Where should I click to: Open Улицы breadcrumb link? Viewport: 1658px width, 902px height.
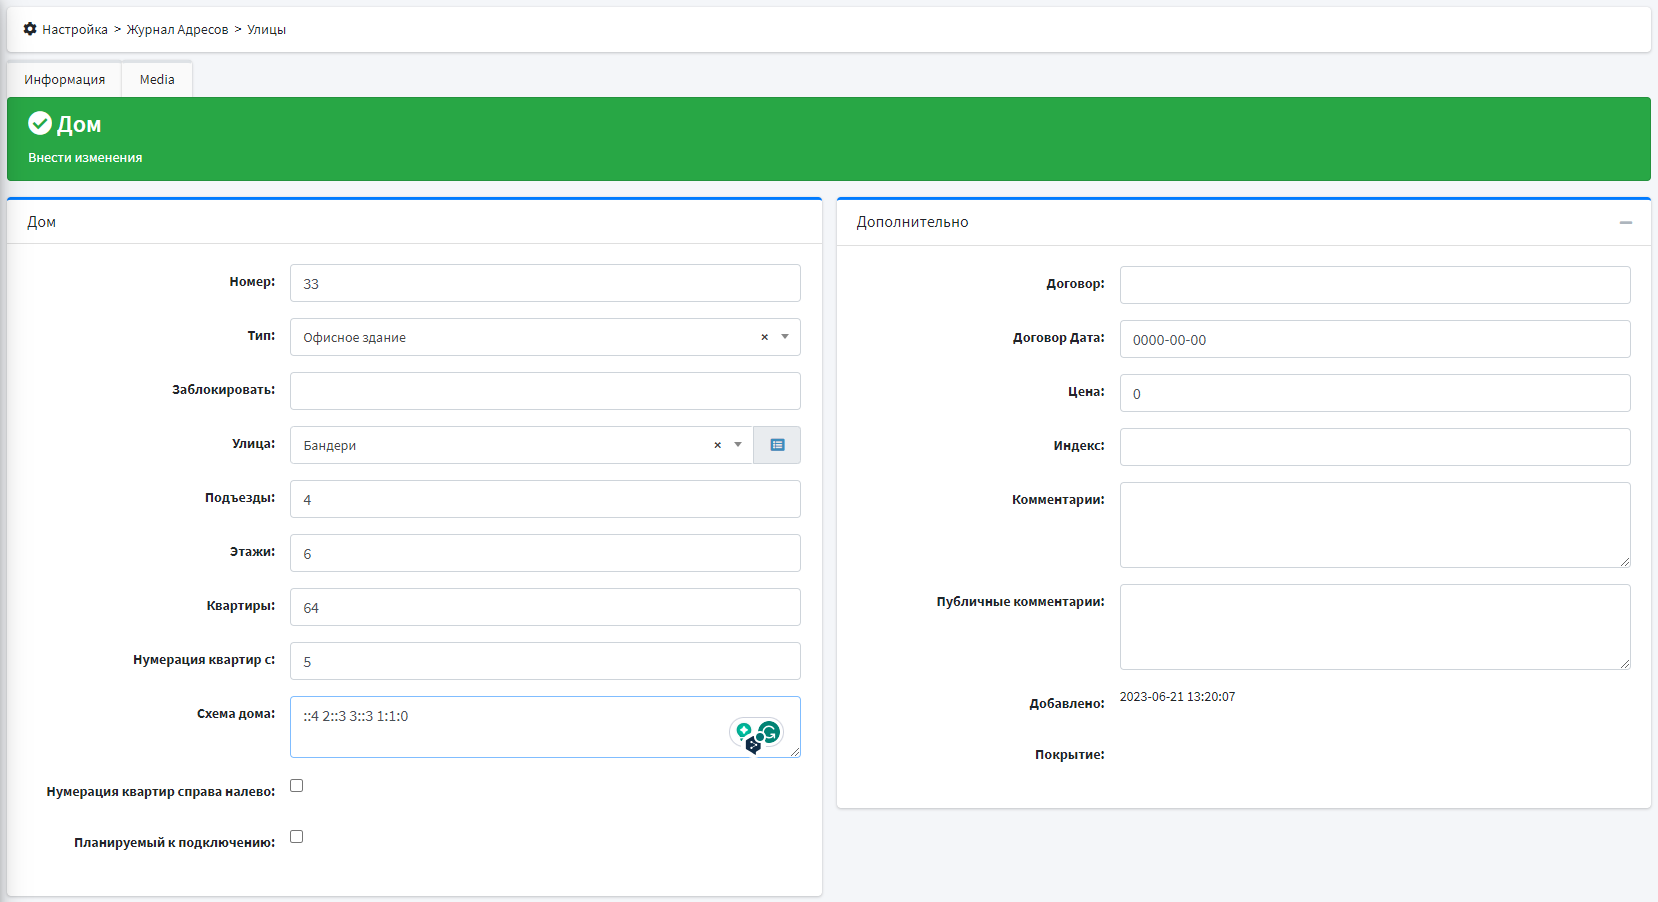coord(266,30)
